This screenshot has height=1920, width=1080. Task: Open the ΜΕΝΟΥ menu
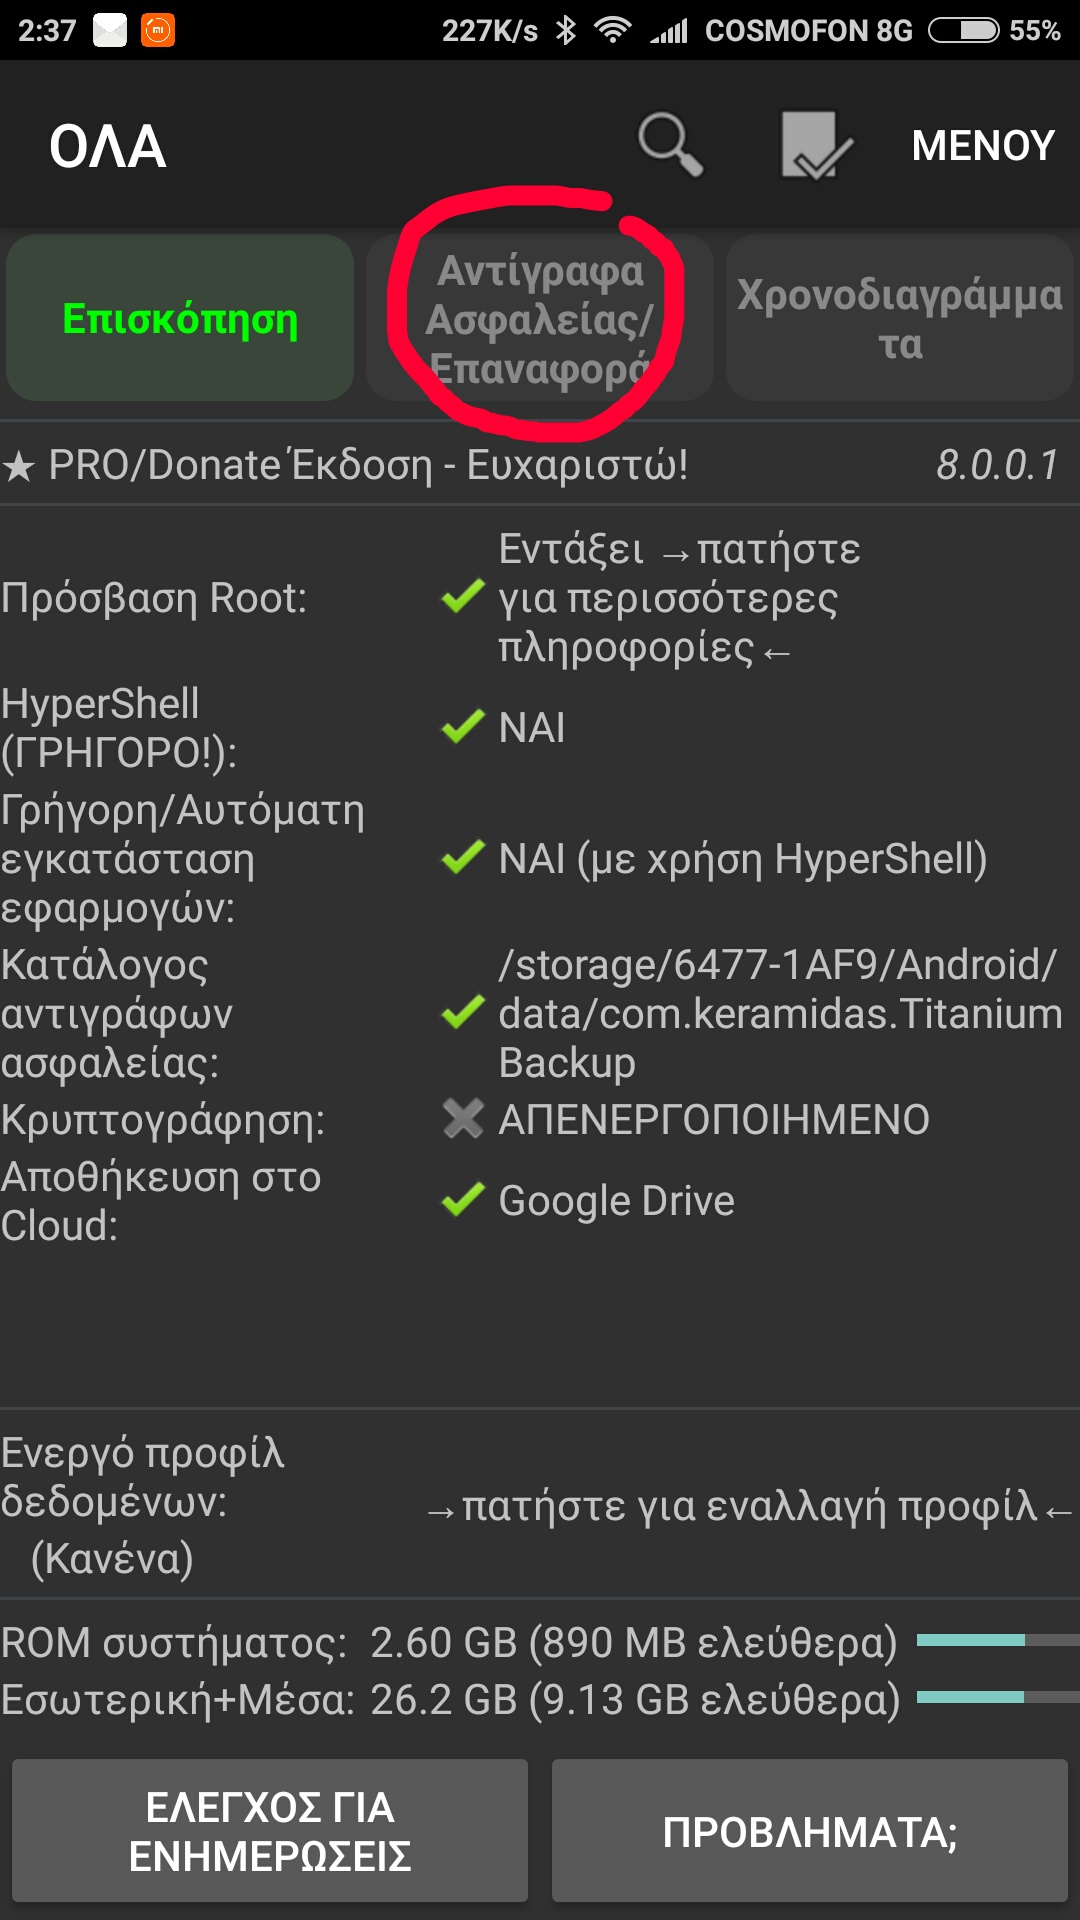[982, 146]
